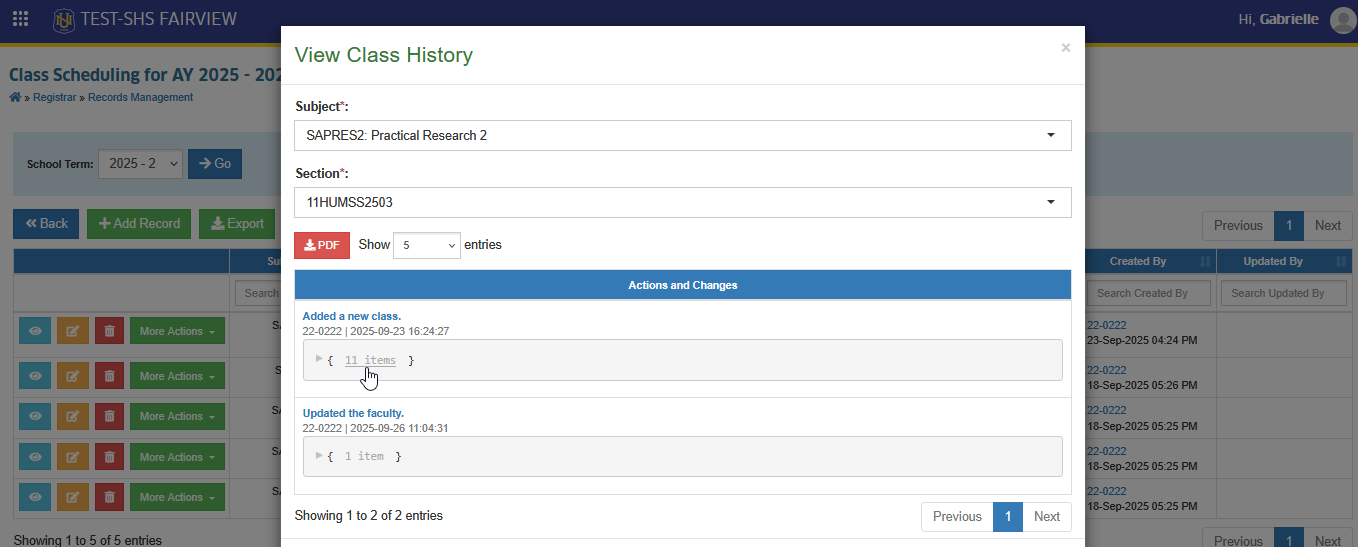
Task: Close the View Class History dialog
Action: click(x=1065, y=47)
